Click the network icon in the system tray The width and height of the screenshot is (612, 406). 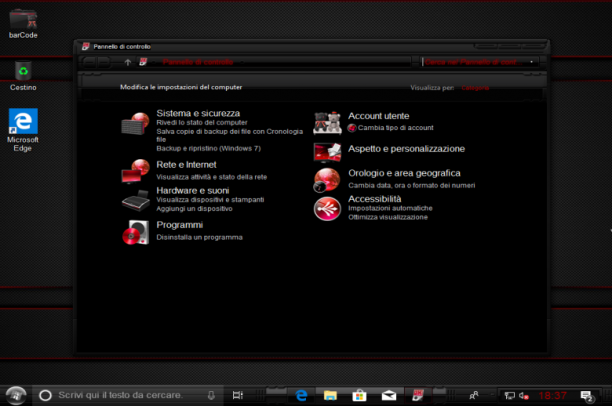coord(509,396)
